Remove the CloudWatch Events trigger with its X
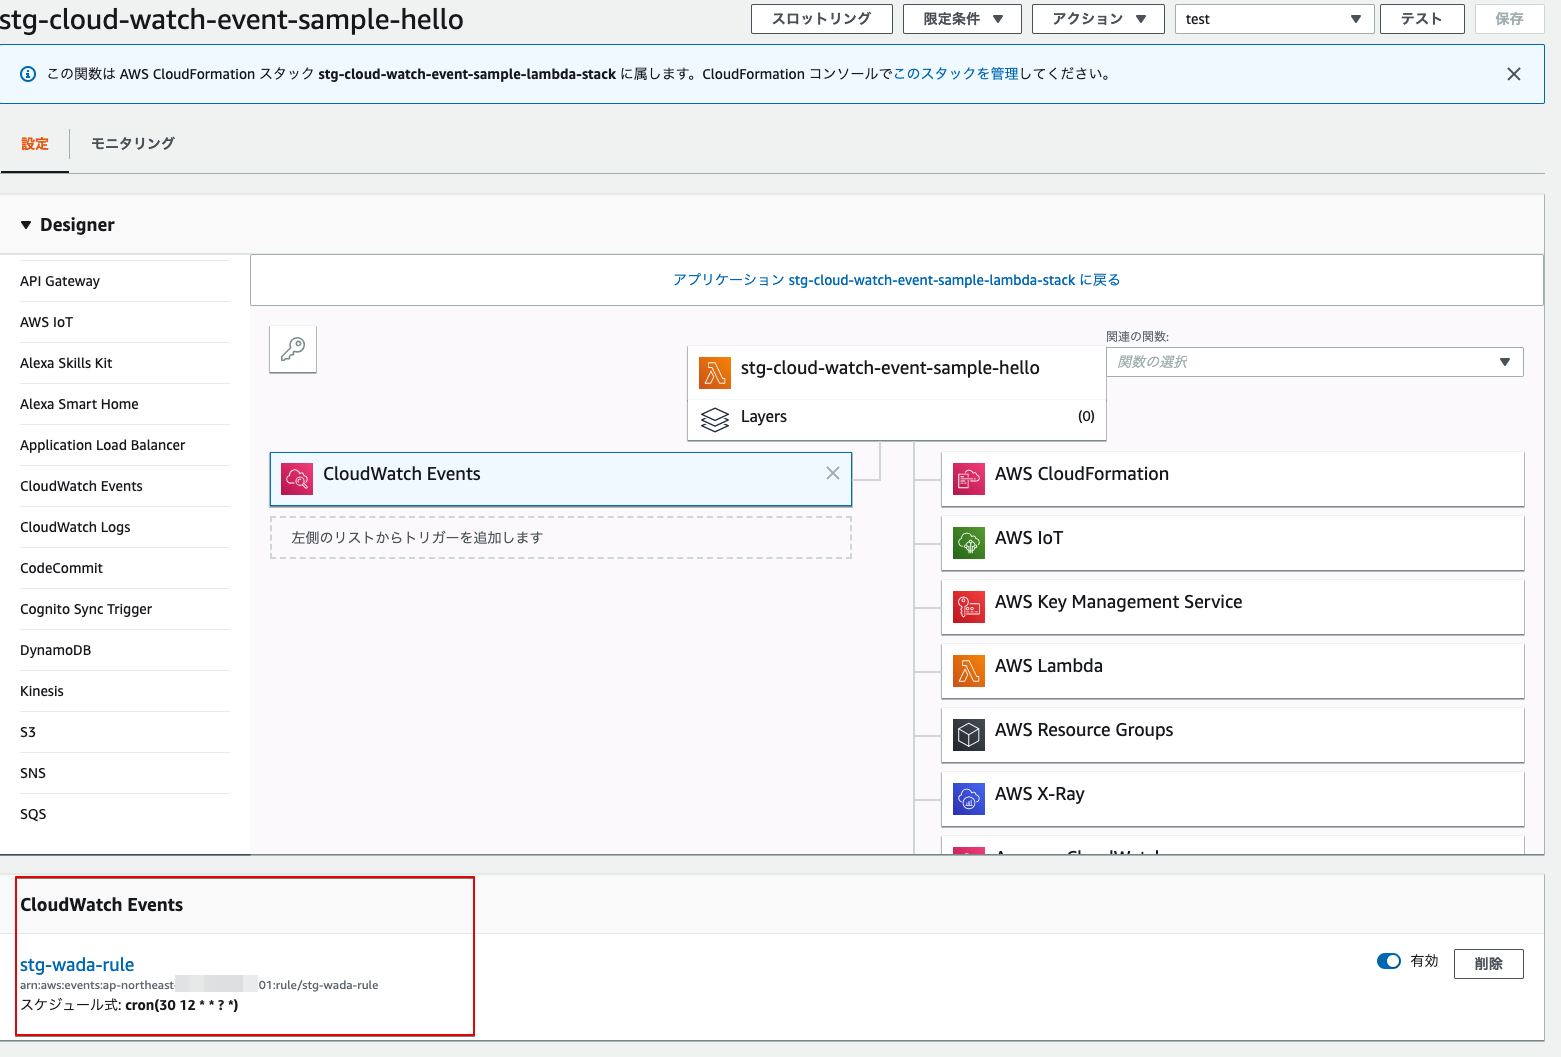This screenshot has height=1057, width=1561. coord(833,473)
